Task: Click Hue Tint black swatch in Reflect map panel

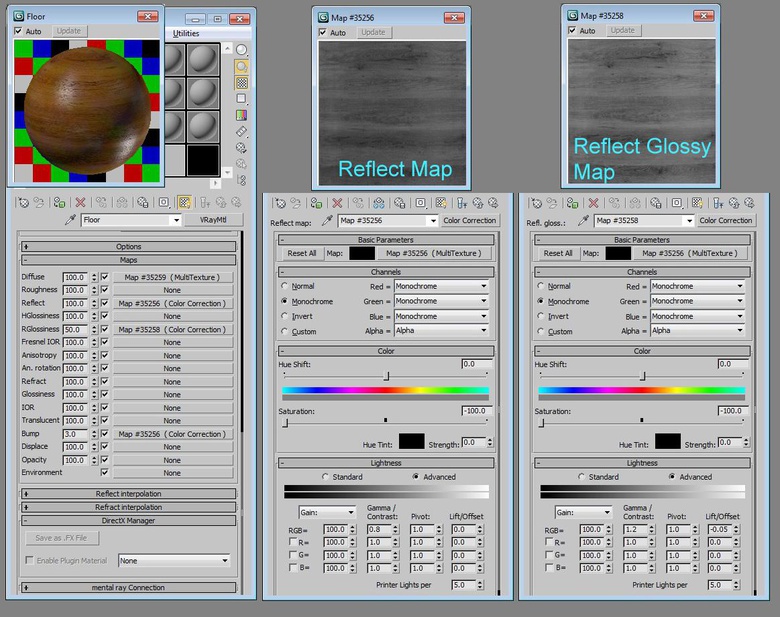Action: click(x=412, y=441)
